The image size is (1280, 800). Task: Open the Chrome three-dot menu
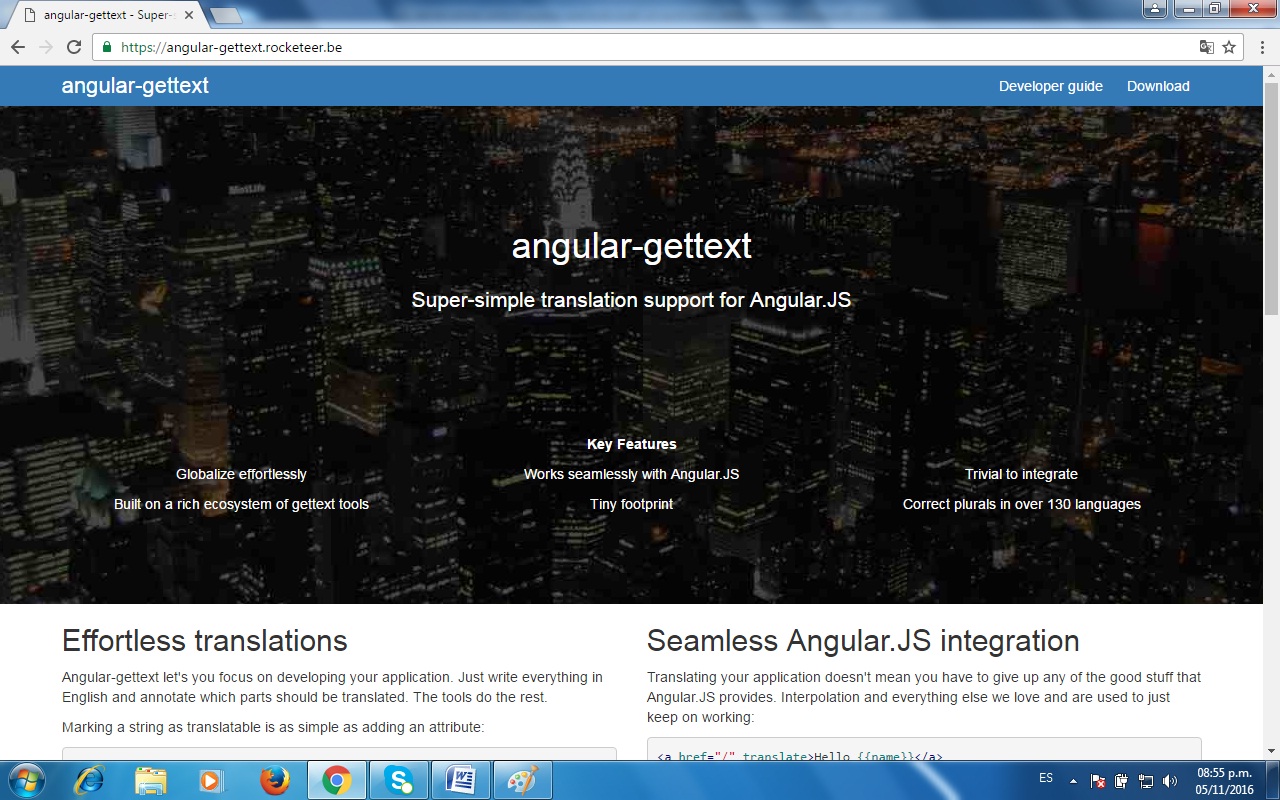(1262, 46)
